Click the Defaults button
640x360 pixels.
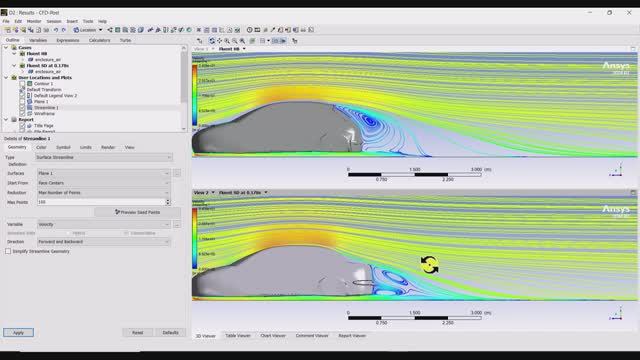coord(170,333)
